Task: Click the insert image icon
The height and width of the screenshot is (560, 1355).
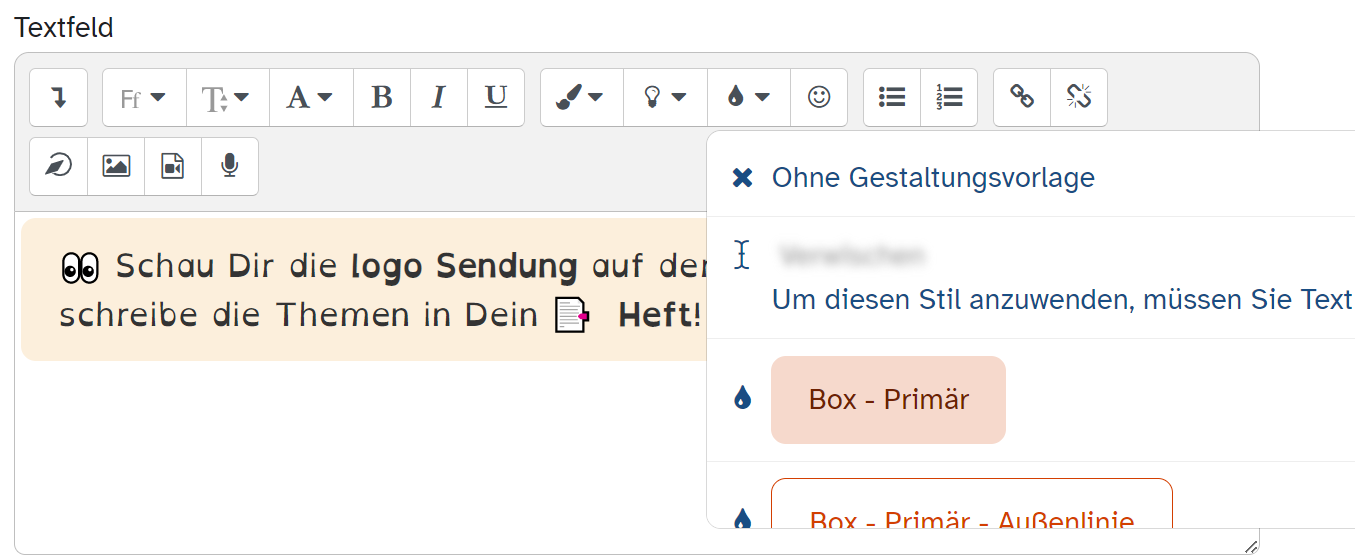Action: (x=116, y=167)
